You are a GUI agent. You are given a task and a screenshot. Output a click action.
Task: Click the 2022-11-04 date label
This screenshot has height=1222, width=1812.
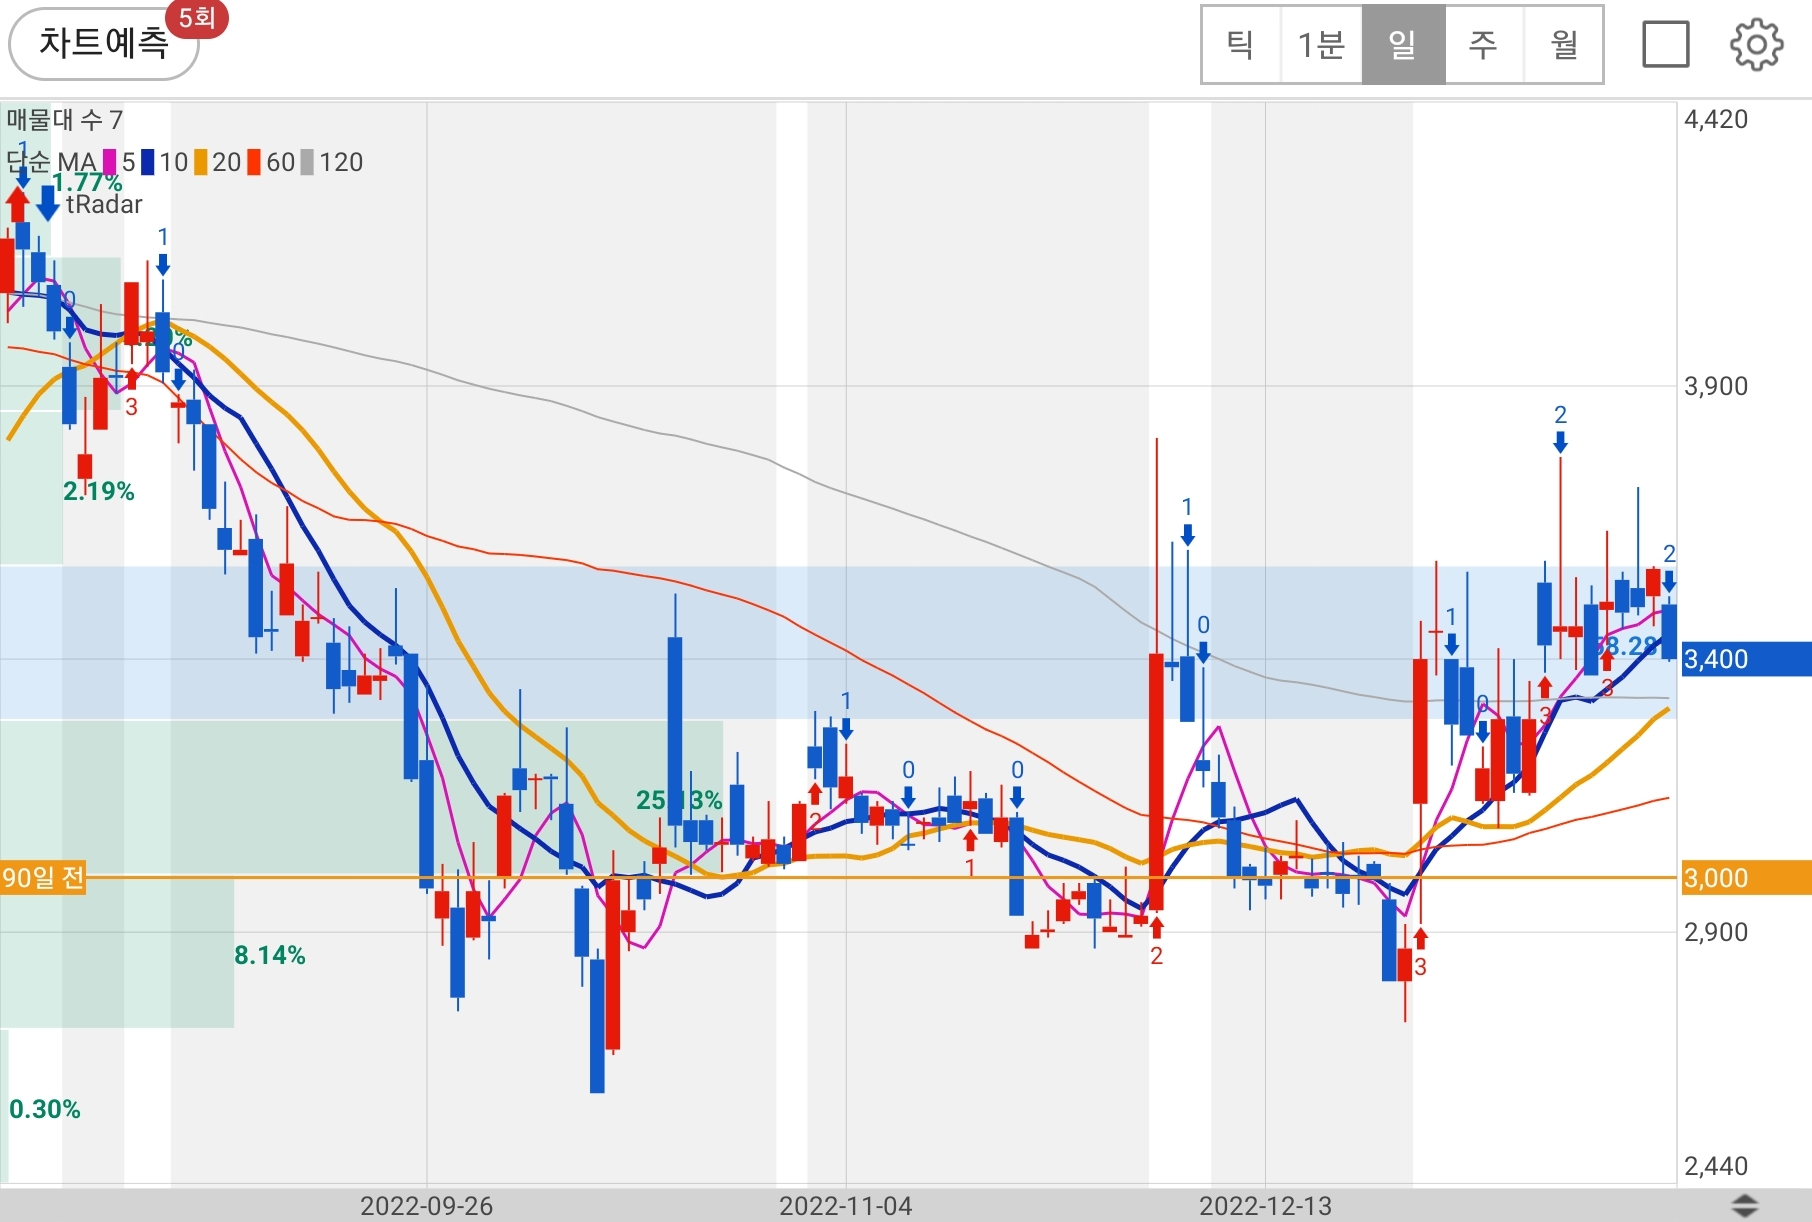pos(846,1206)
